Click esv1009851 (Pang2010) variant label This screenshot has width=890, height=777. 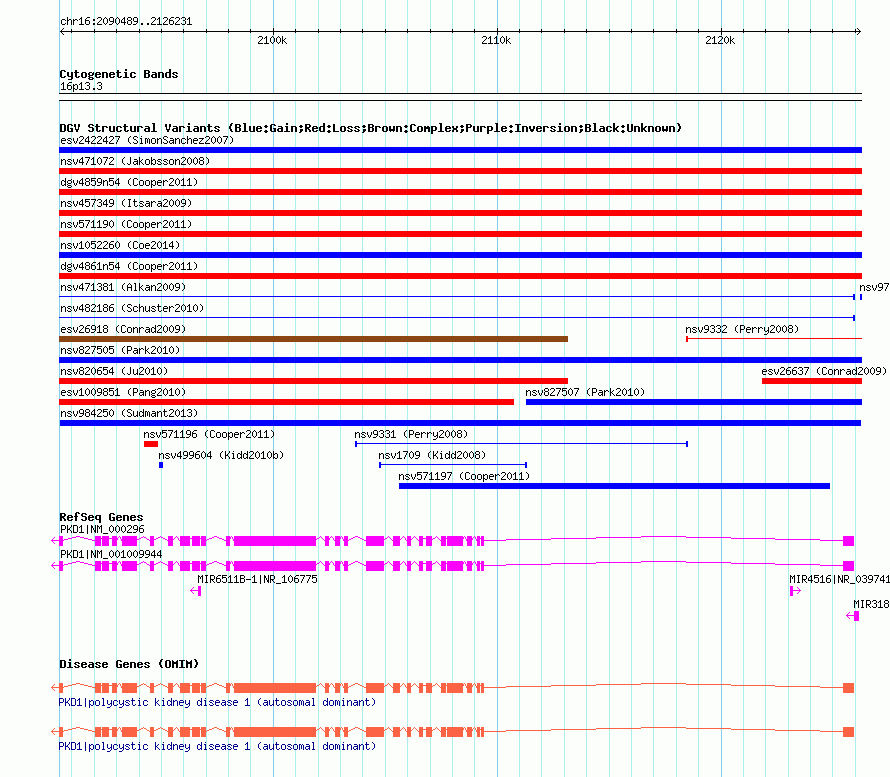123,392
